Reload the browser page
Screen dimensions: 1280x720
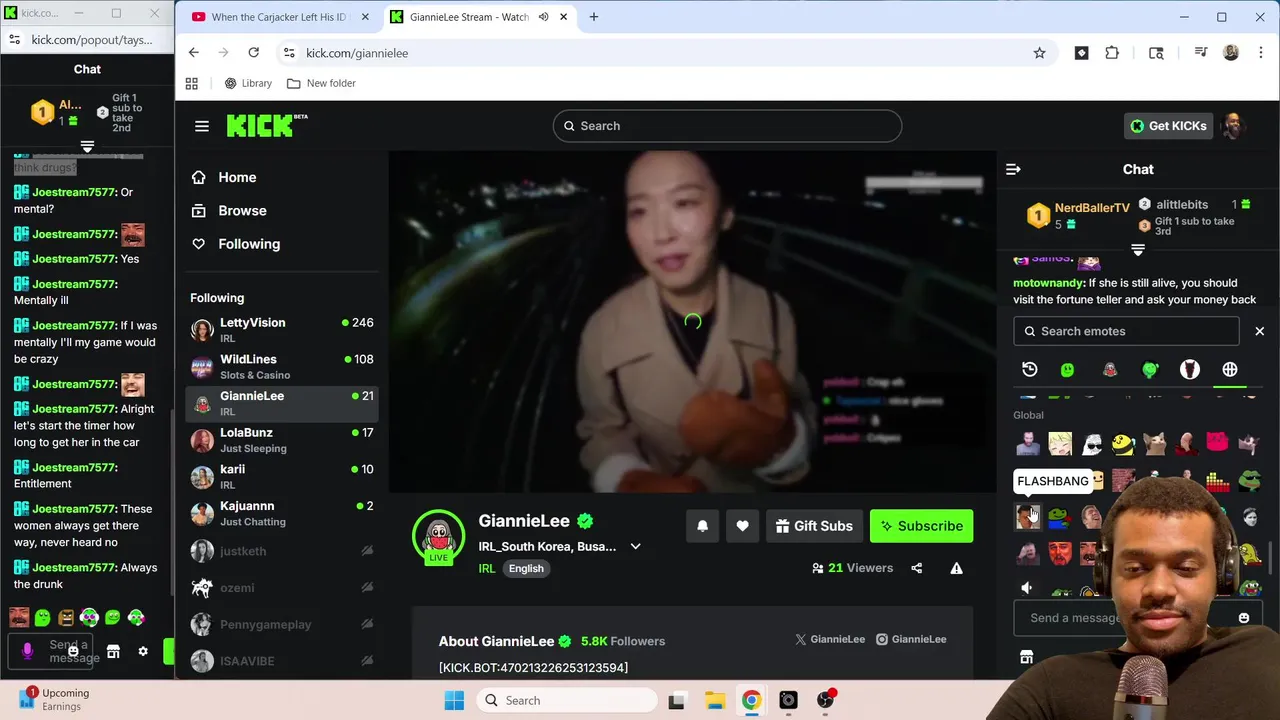254,53
